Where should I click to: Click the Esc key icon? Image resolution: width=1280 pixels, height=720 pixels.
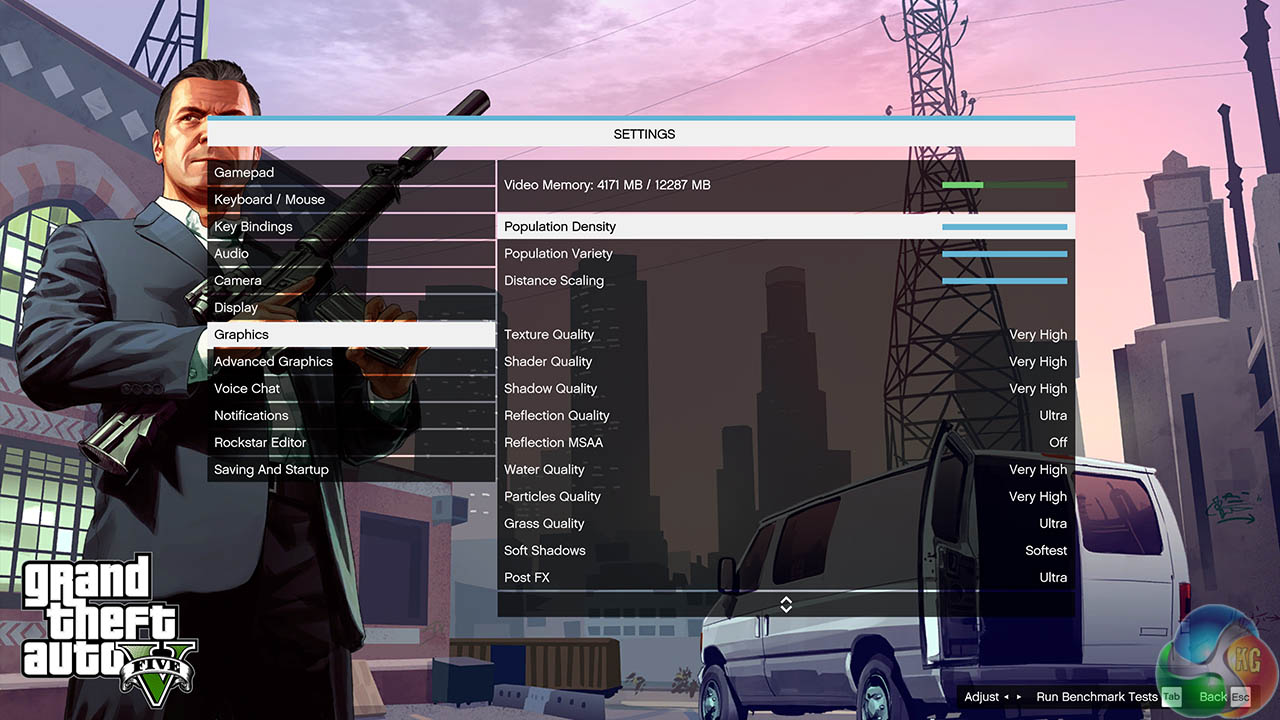[1240, 697]
